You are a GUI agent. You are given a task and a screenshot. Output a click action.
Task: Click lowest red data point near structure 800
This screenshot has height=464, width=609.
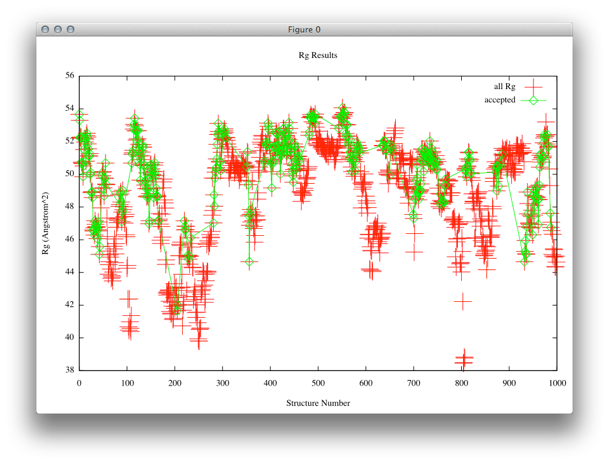(x=463, y=358)
